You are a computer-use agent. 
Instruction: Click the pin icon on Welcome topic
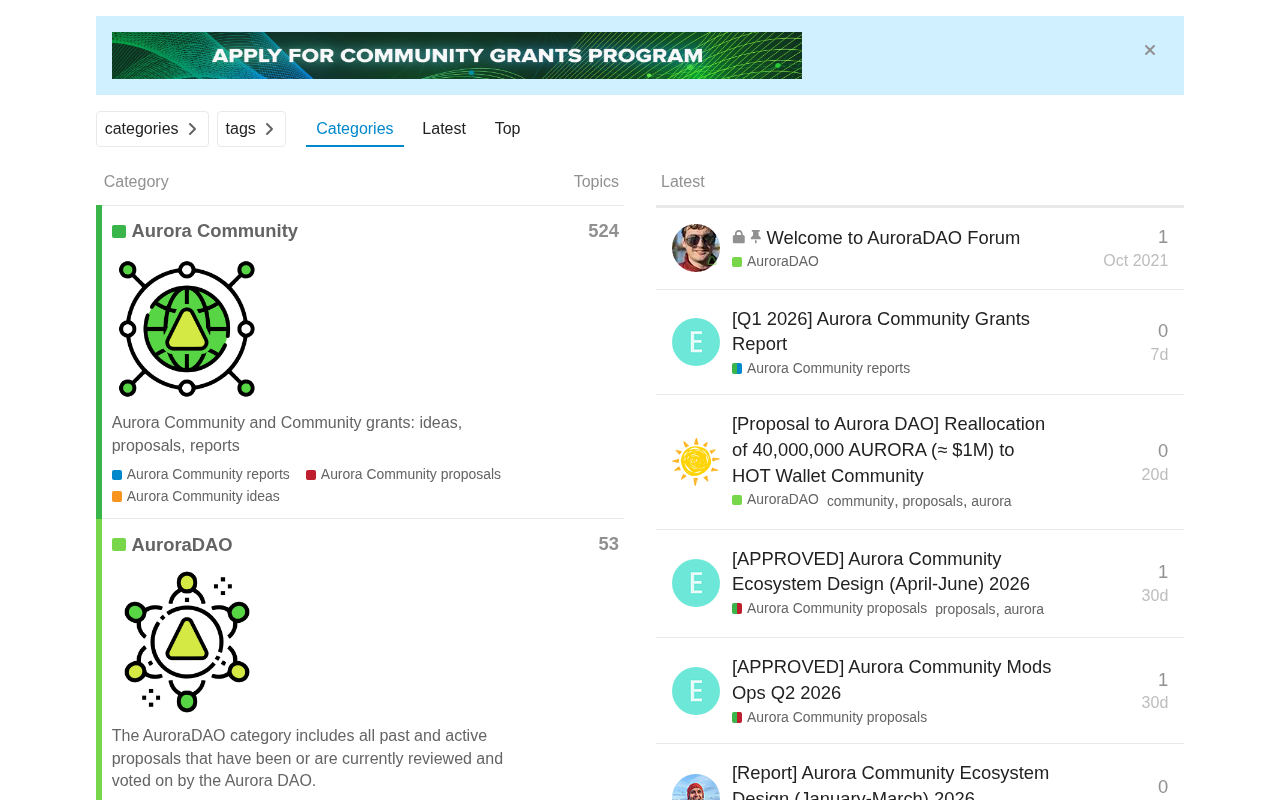pos(756,238)
